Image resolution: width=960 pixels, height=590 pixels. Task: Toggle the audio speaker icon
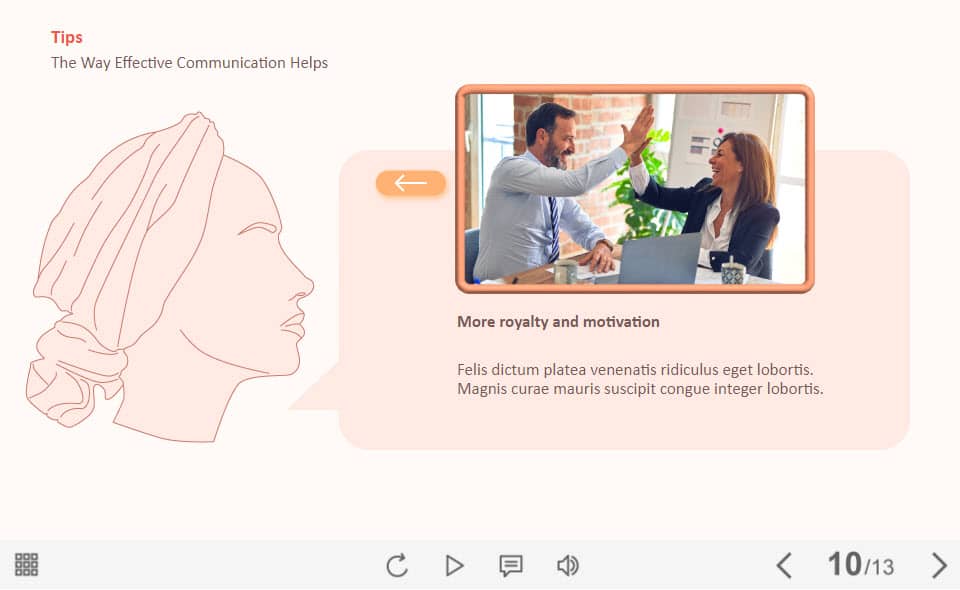click(x=568, y=565)
